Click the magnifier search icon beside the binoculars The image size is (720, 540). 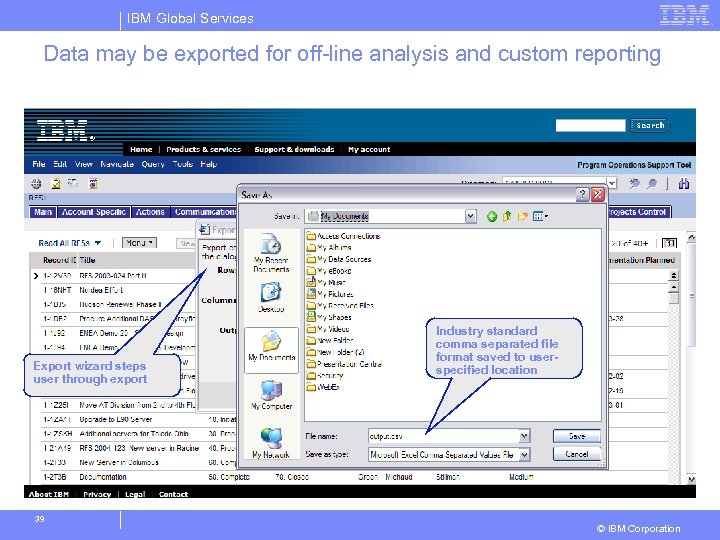tap(652, 184)
